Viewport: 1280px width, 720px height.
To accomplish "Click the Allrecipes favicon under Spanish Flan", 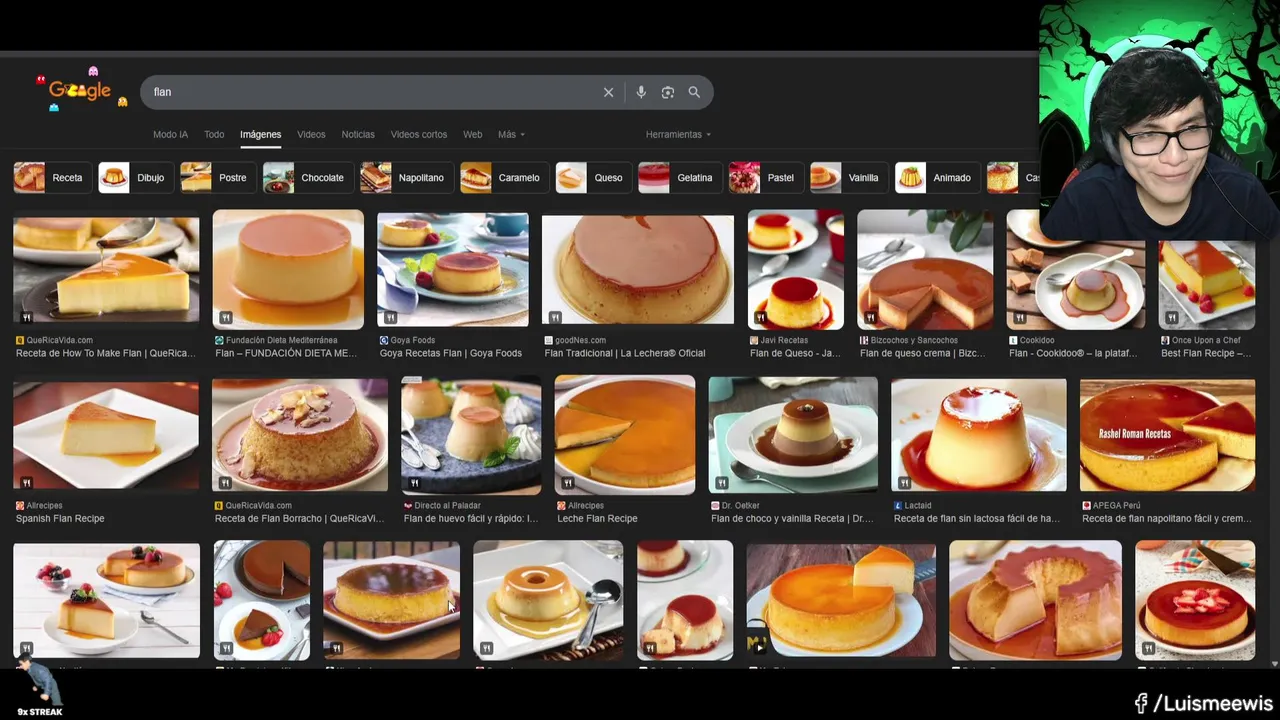I will click(20, 506).
